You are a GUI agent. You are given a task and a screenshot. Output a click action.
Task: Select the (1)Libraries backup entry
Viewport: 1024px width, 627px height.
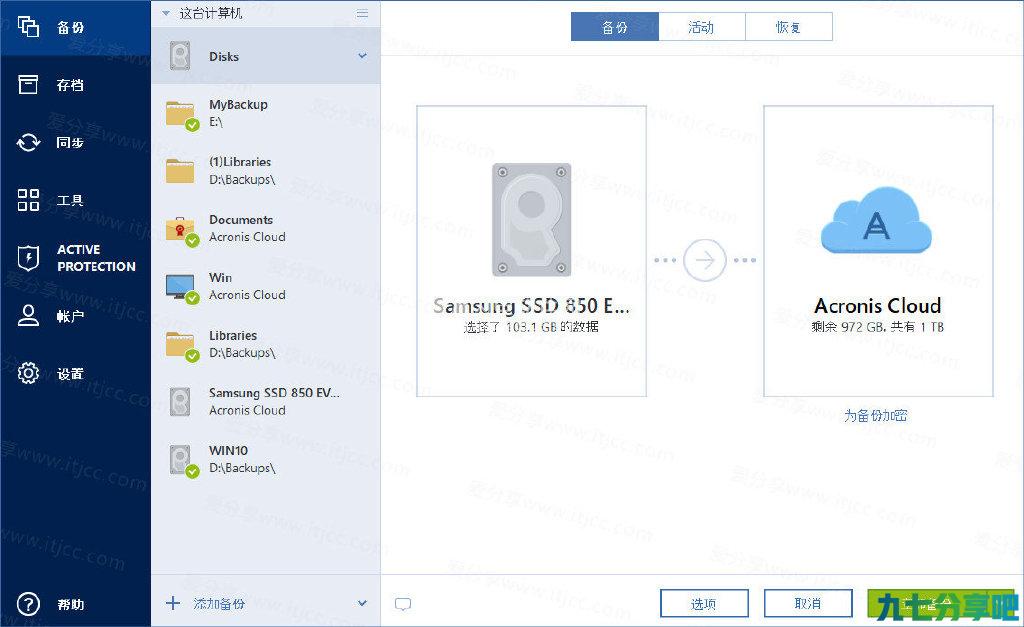pos(265,170)
